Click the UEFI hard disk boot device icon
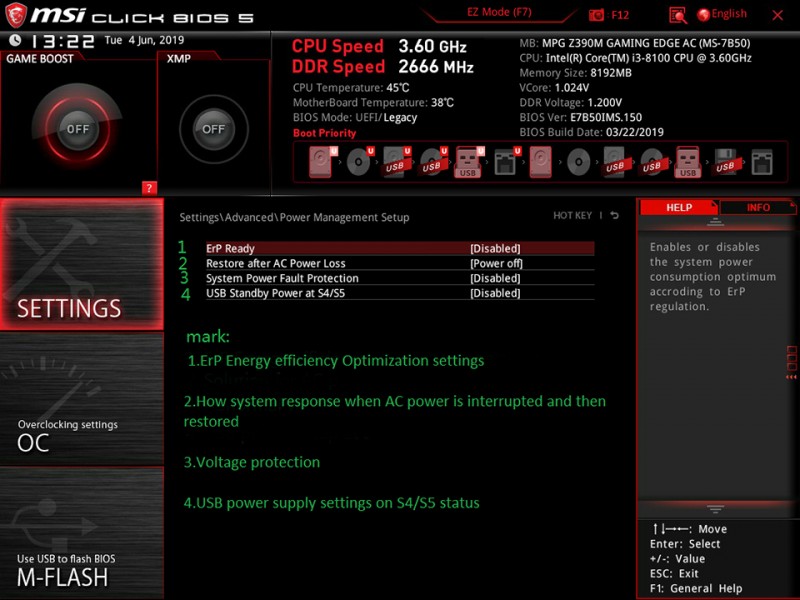 [323, 162]
